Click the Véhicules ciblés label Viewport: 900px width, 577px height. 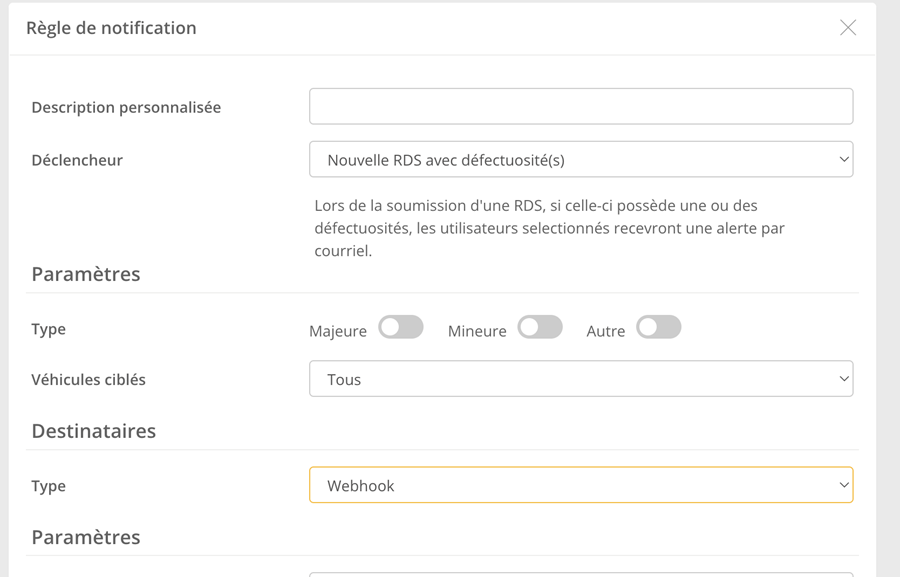[x=88, y=380]
